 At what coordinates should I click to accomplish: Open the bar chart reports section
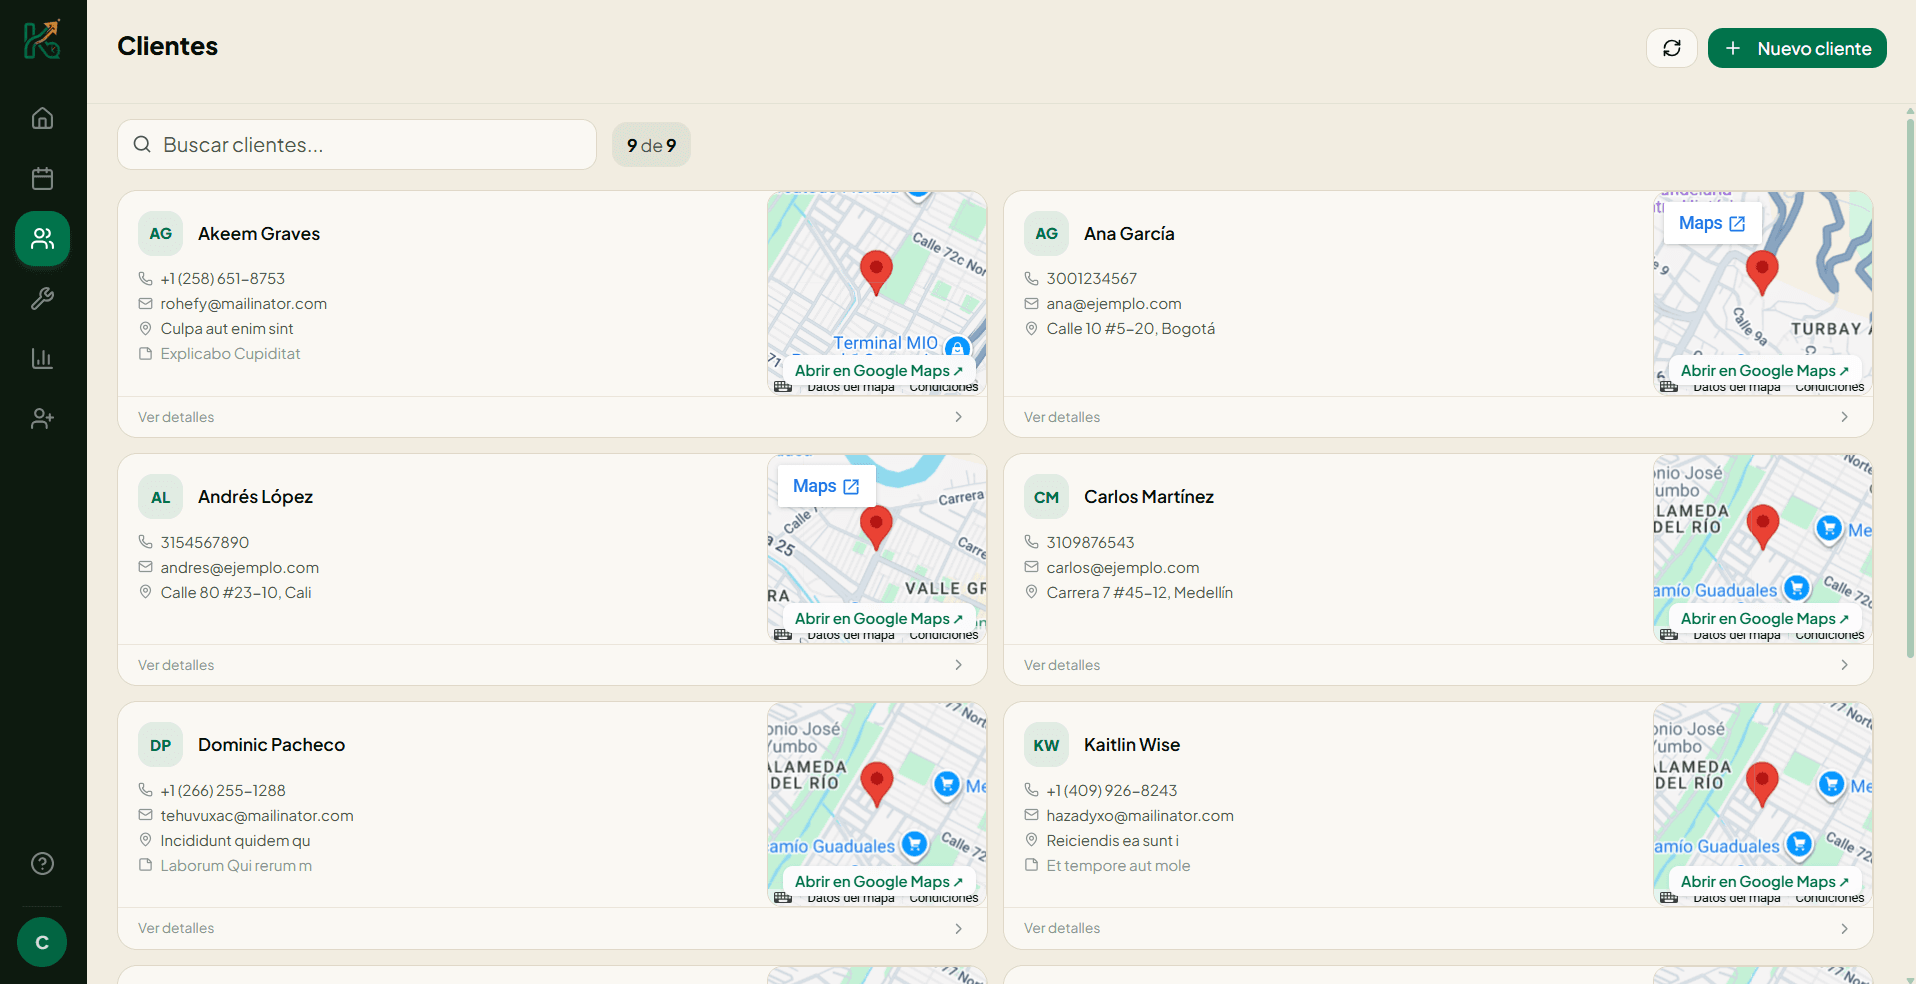pyautogui.click(x=42, y=358)
